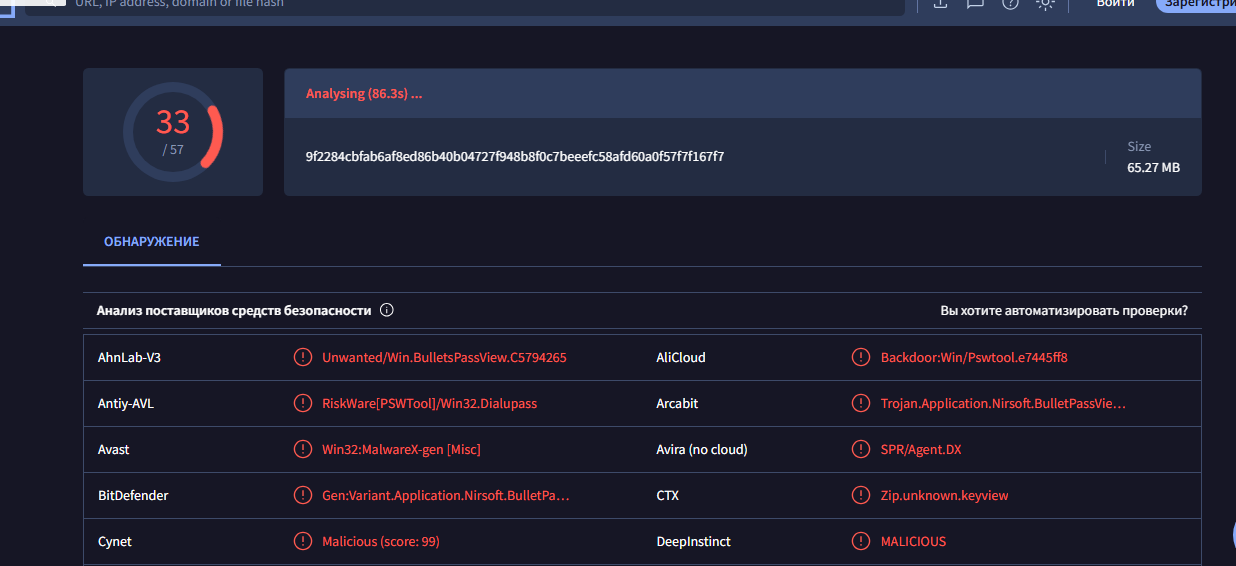The height and width of the screenshot is (566, 1236).
Task: Toggle the light/dark theme sun icon
Action: pyautogui.click(x=1045, y=4)
